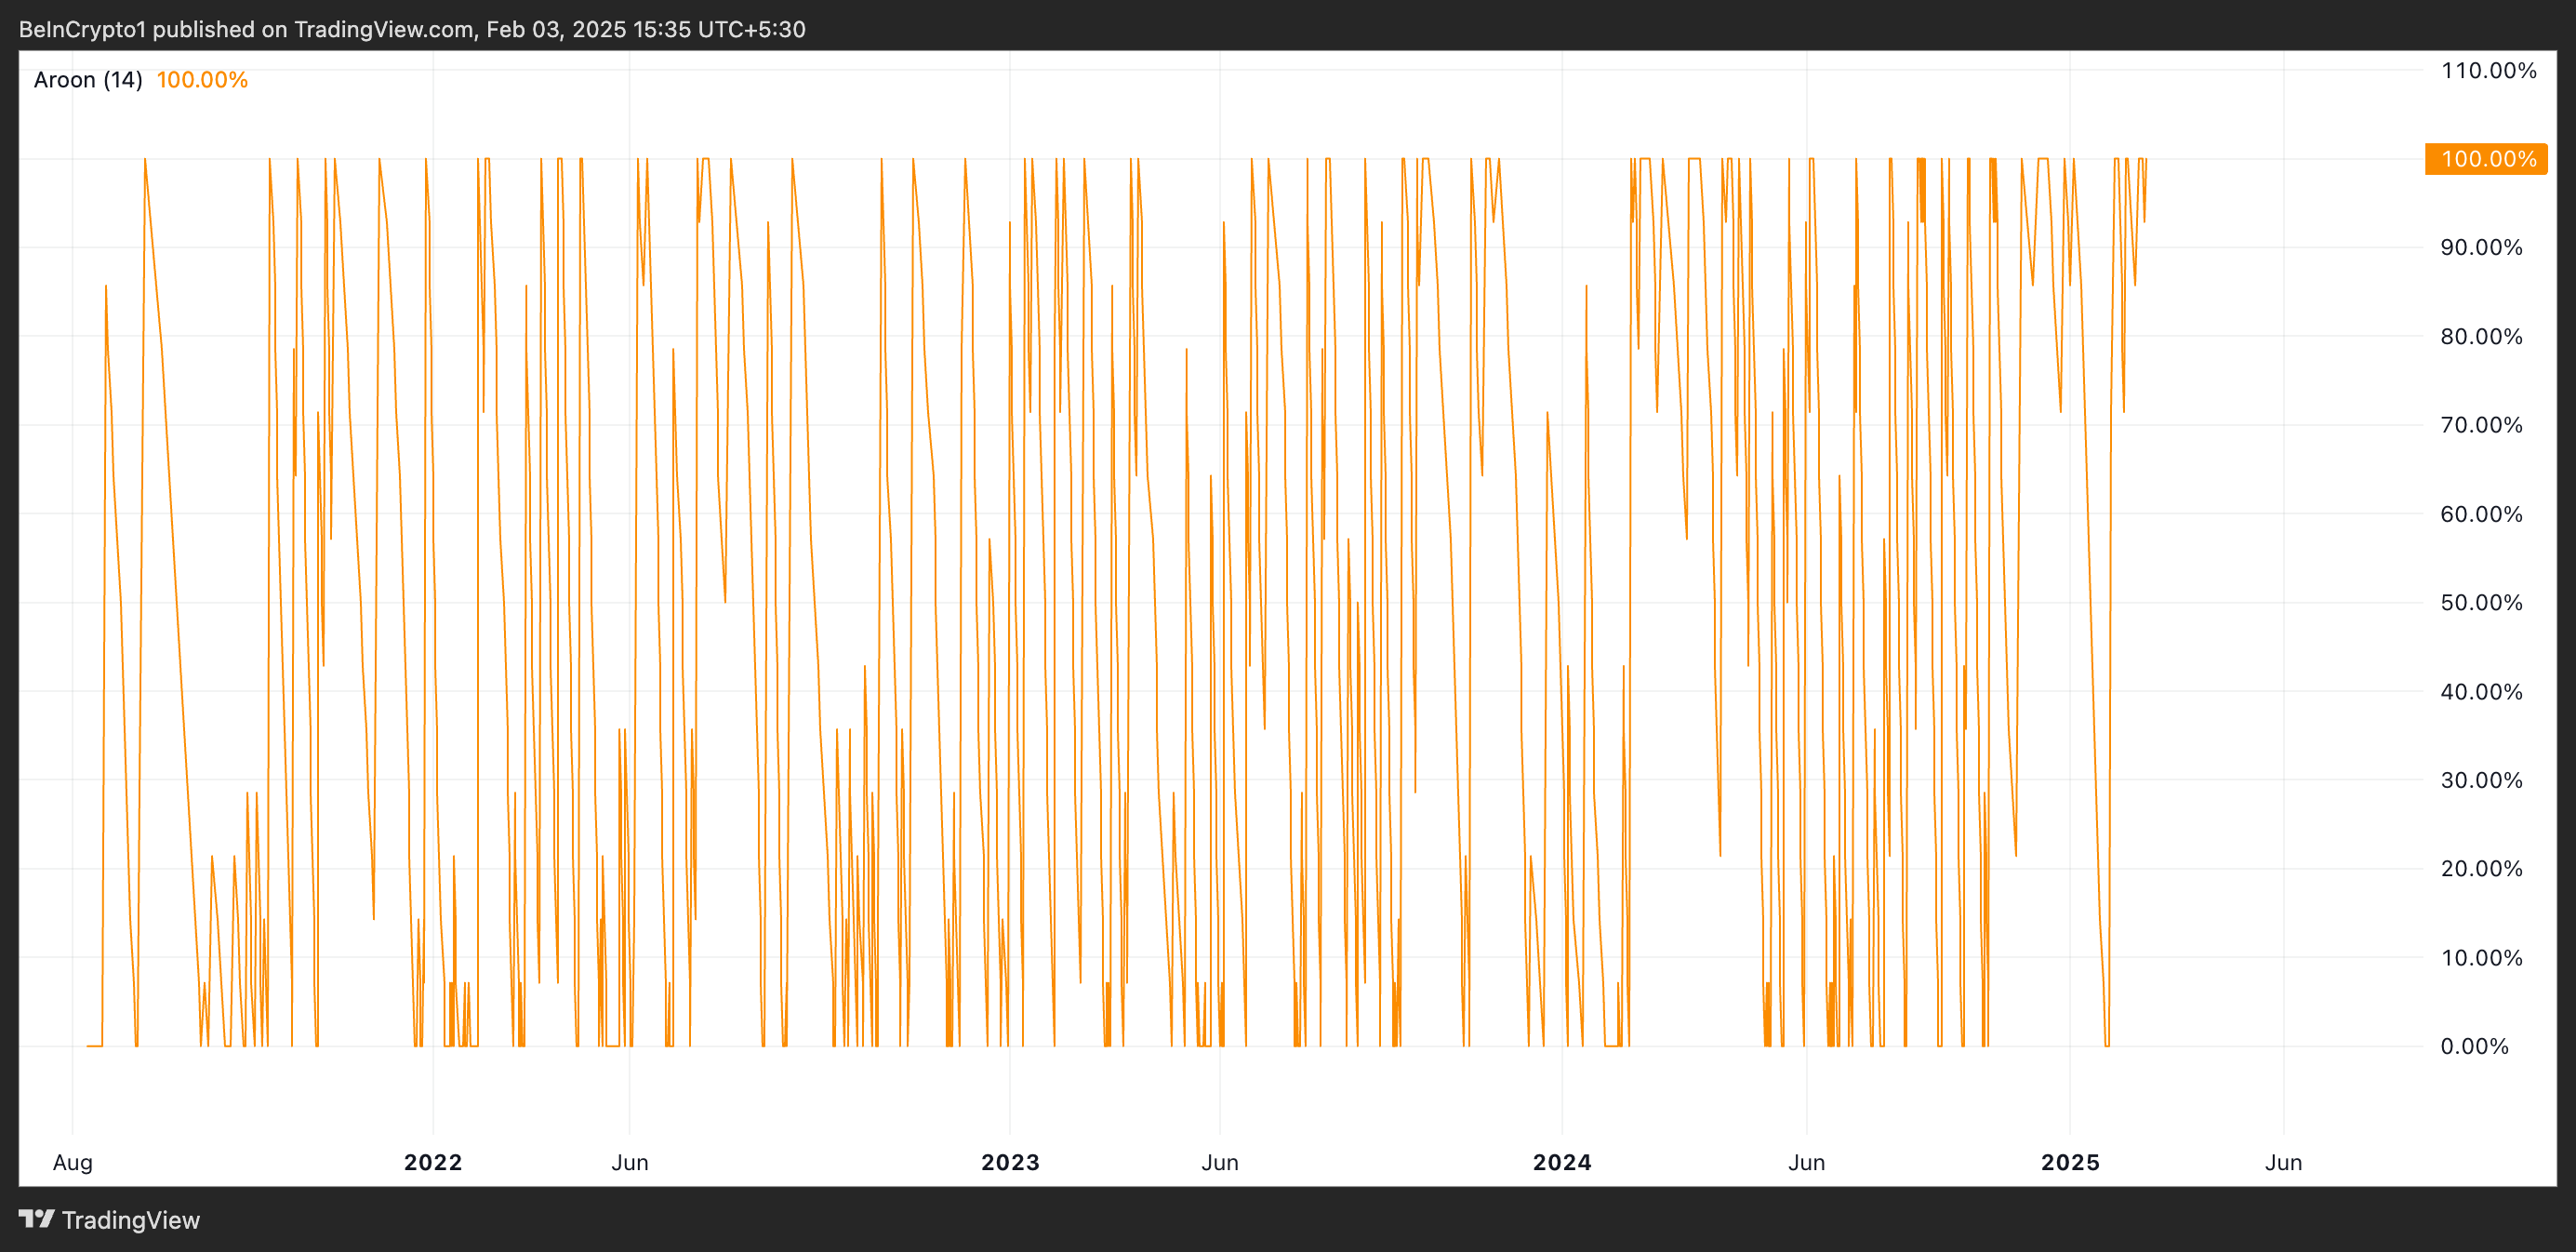Click the 80.00% label on value axis
This screenshot has width=2576, height=1252.
(x=2481, y=336)
